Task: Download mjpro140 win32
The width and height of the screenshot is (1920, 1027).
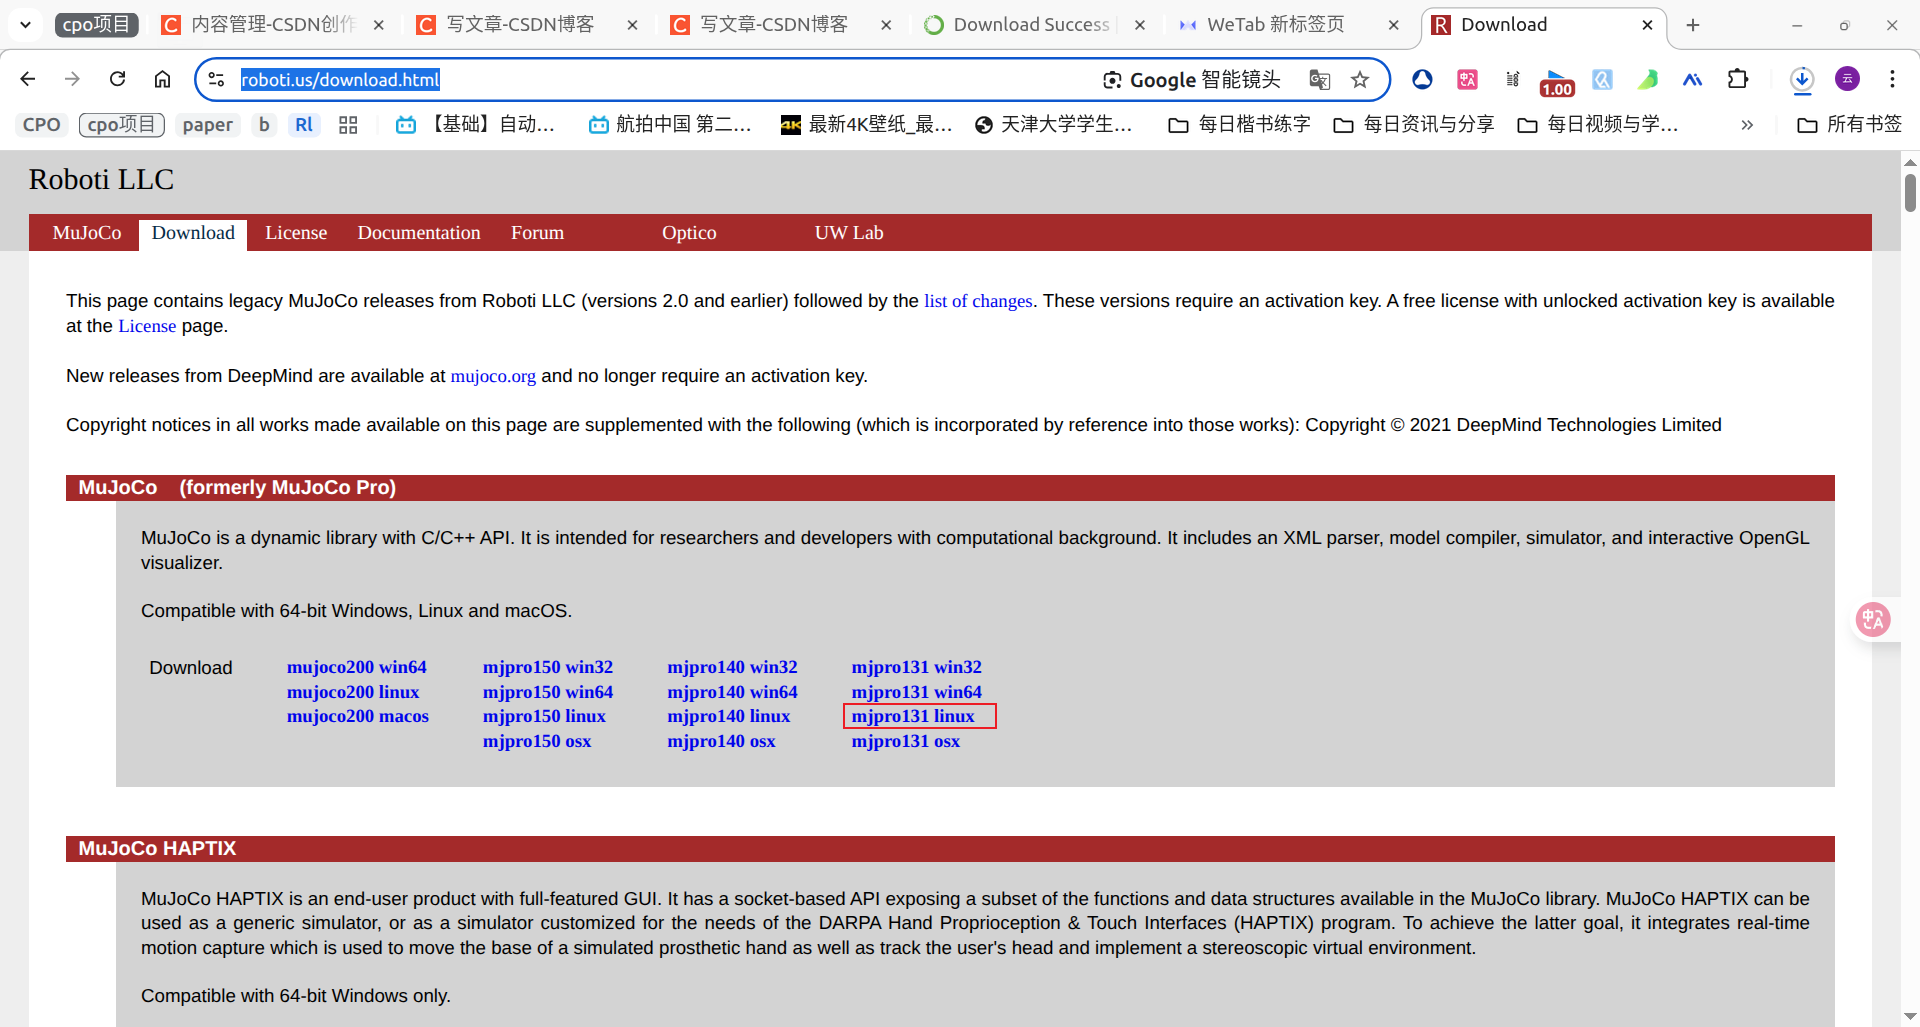Action: 732,667
